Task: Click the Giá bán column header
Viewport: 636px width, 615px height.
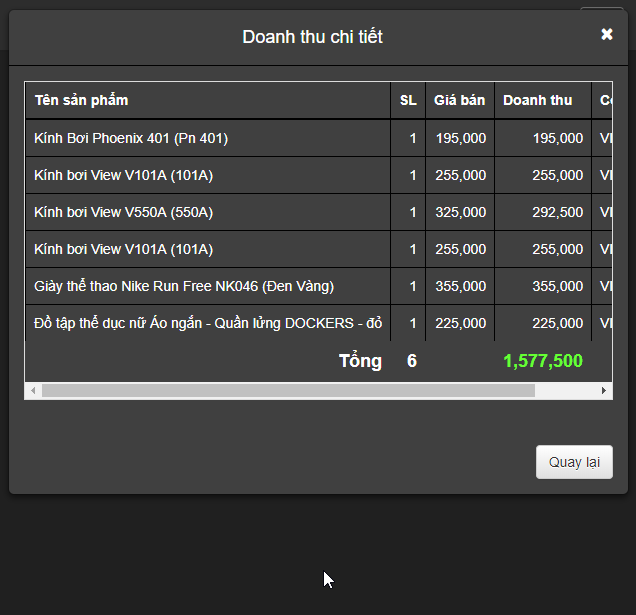Action: point(459,100)
